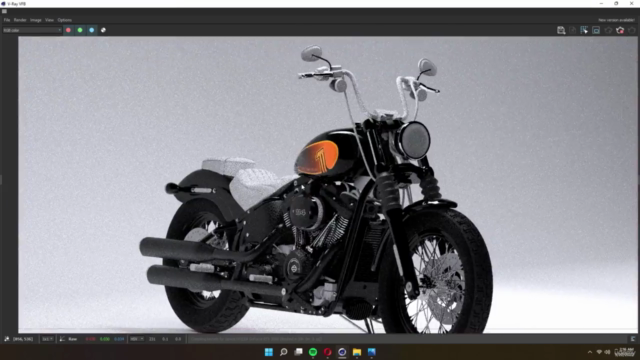Open the HSV color mode dropdown
Screen dimensions: 640x360
137,339
